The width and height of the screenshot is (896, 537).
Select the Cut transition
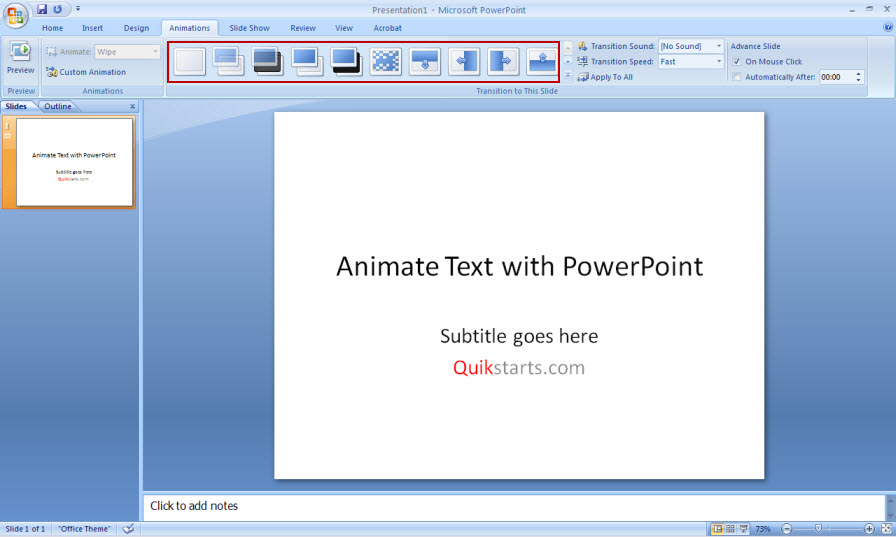click(x=307, y=62)
